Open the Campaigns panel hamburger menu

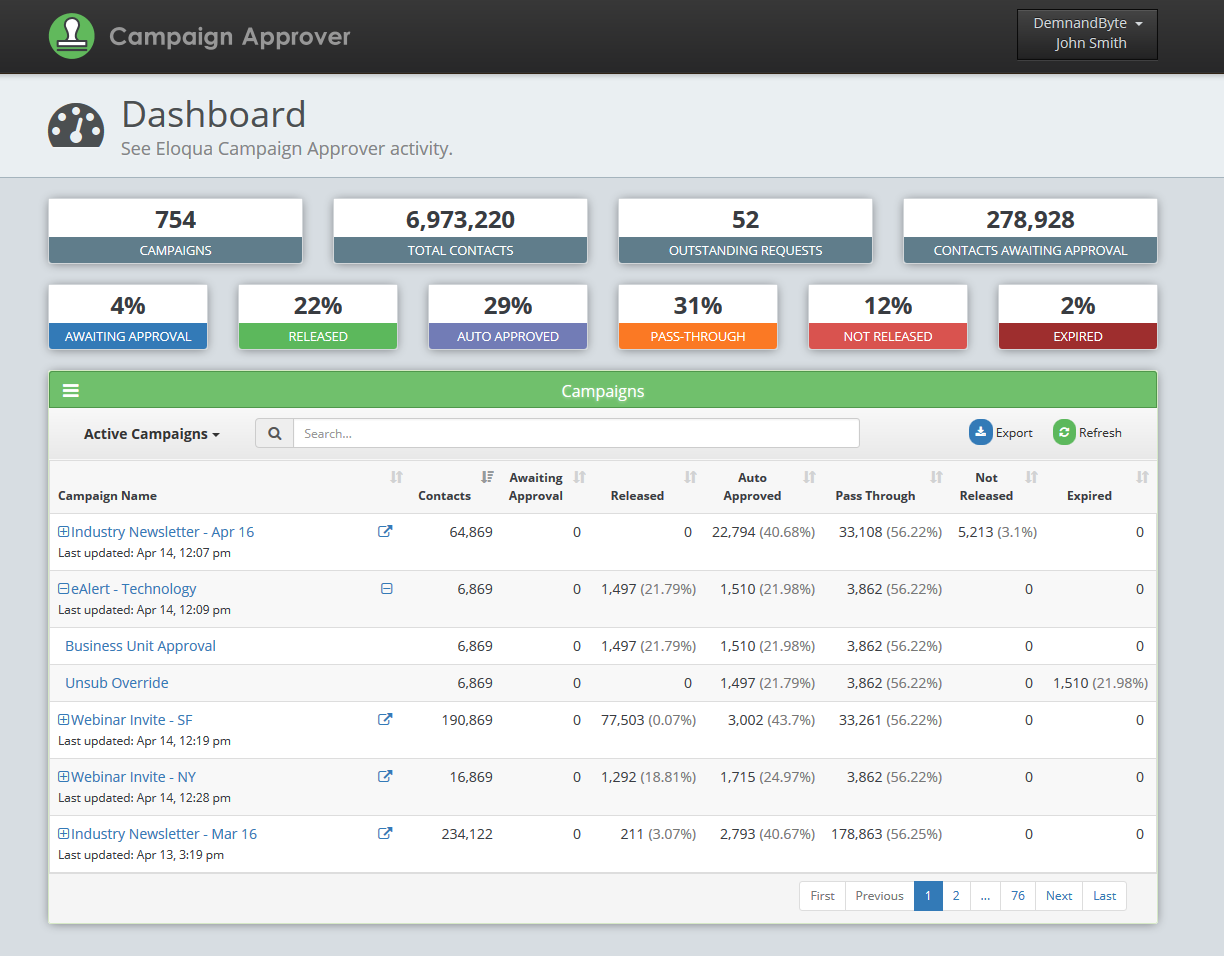(70, 390)
